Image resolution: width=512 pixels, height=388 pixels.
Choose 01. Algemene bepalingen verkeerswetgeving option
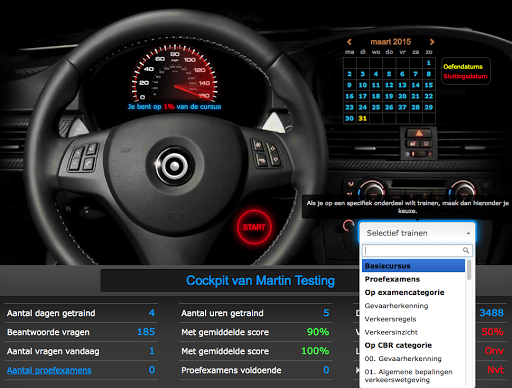pyautogui.click(x=413, y=376)
